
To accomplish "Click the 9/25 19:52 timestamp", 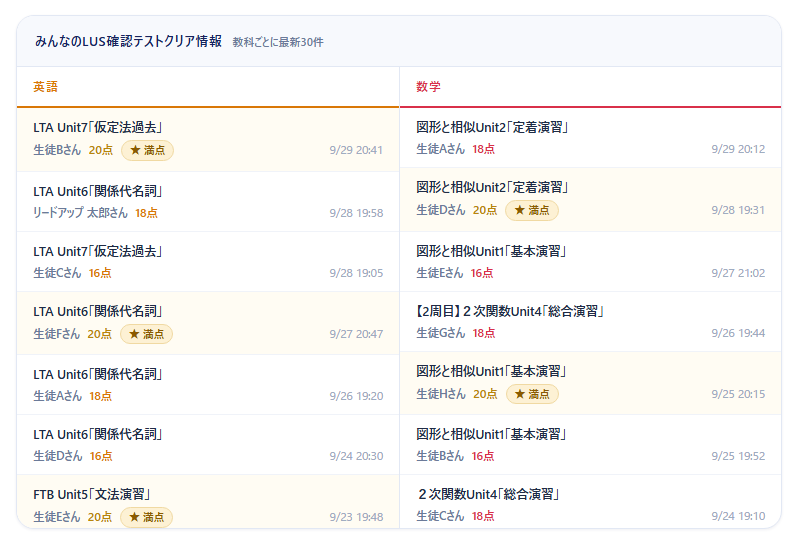I will click(x=738, y=456).
